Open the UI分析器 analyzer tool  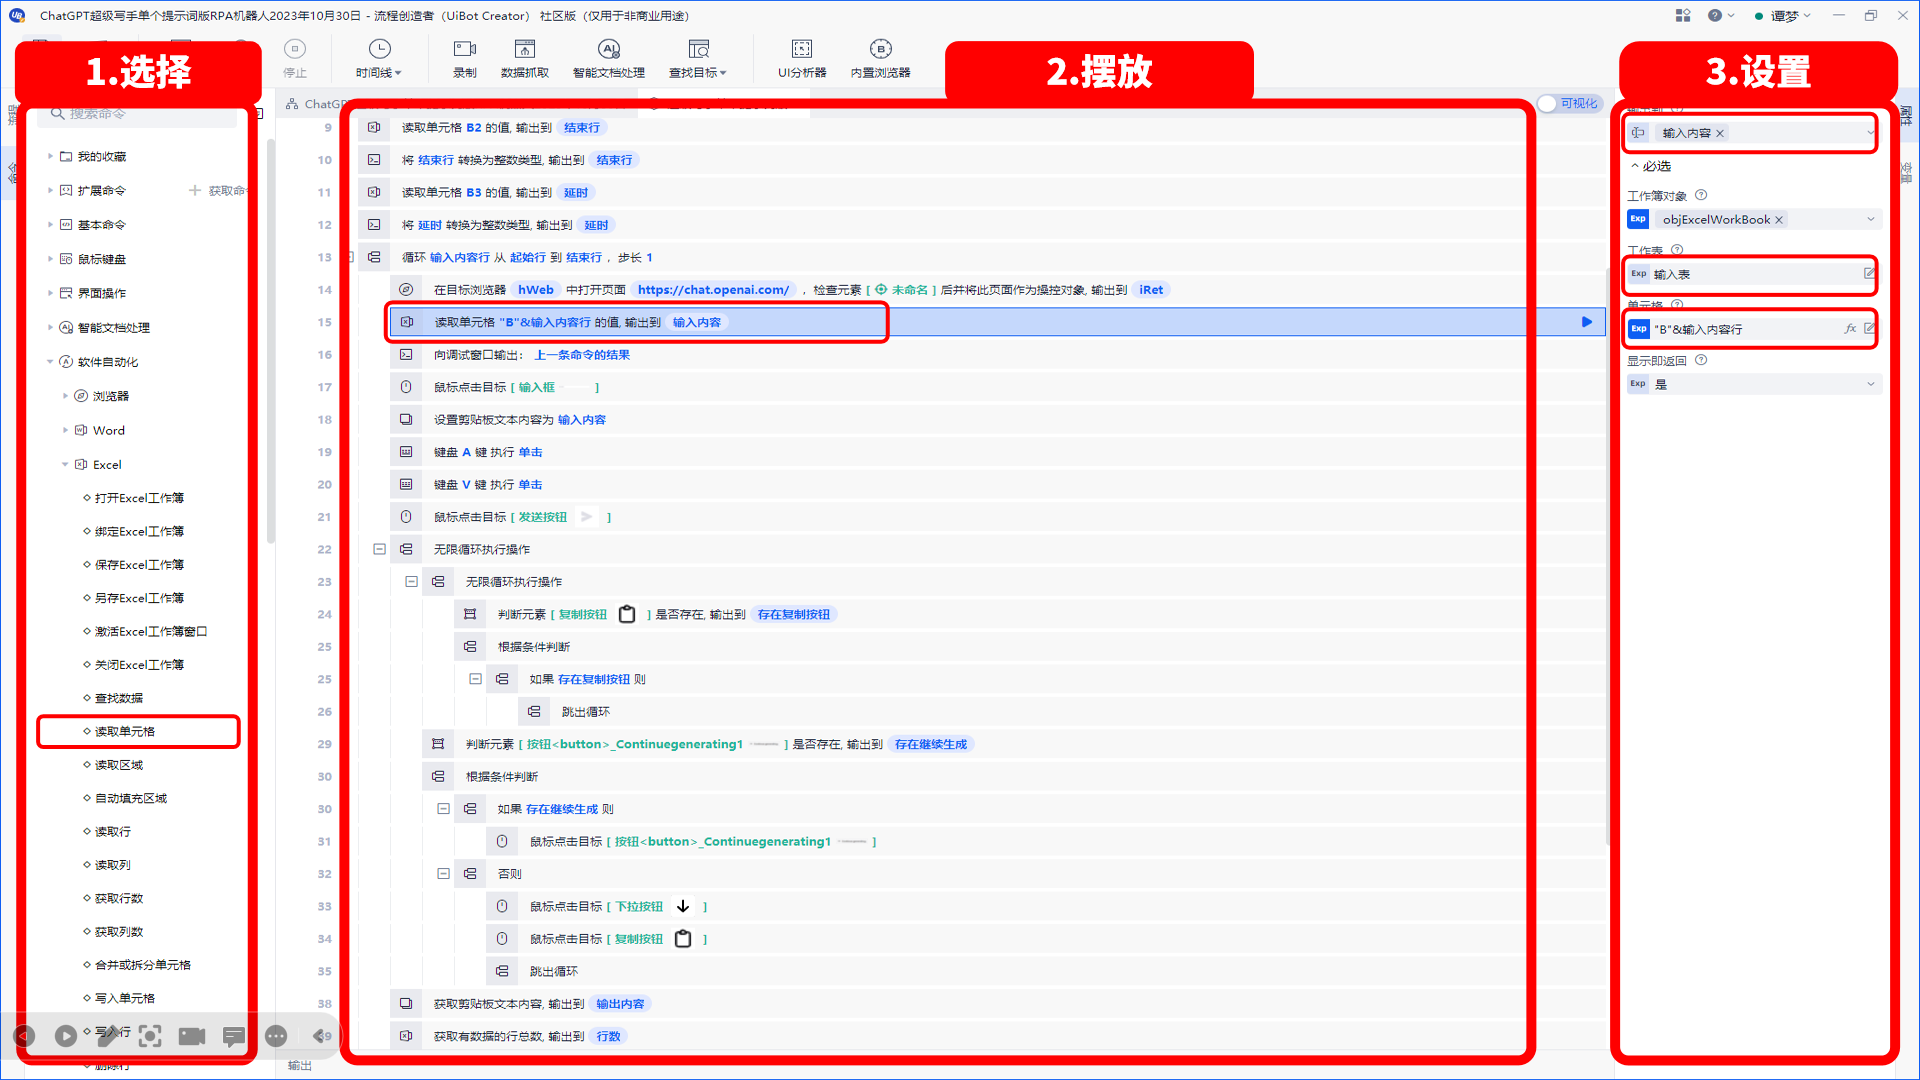pyautogui.click(x=802, y=58)
